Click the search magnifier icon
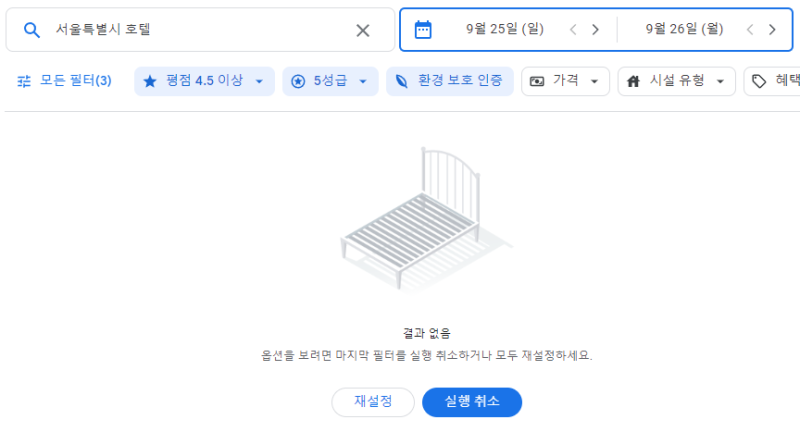800x432 pixels. pyautogui.click(x=31, y=30)
